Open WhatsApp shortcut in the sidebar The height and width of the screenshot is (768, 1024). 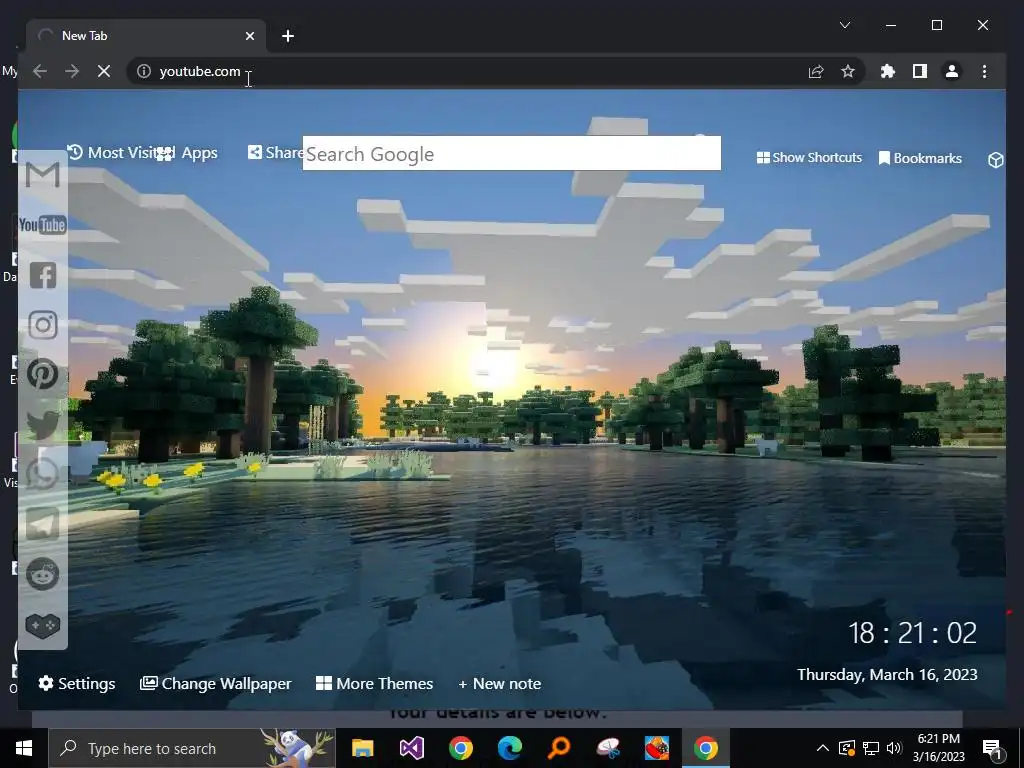click(x=42, y=474)
